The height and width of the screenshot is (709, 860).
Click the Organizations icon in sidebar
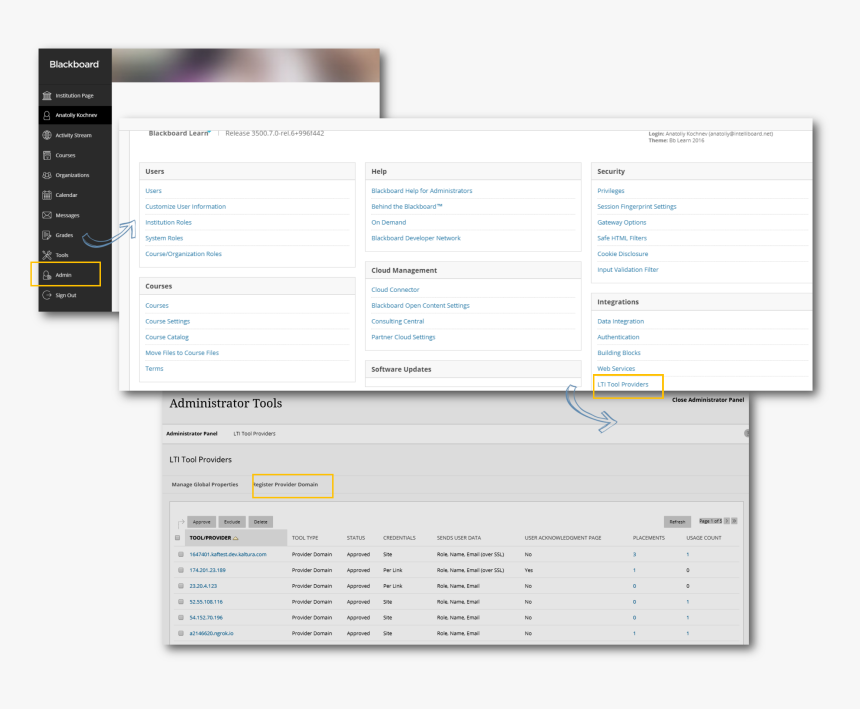tap(47, 175)
